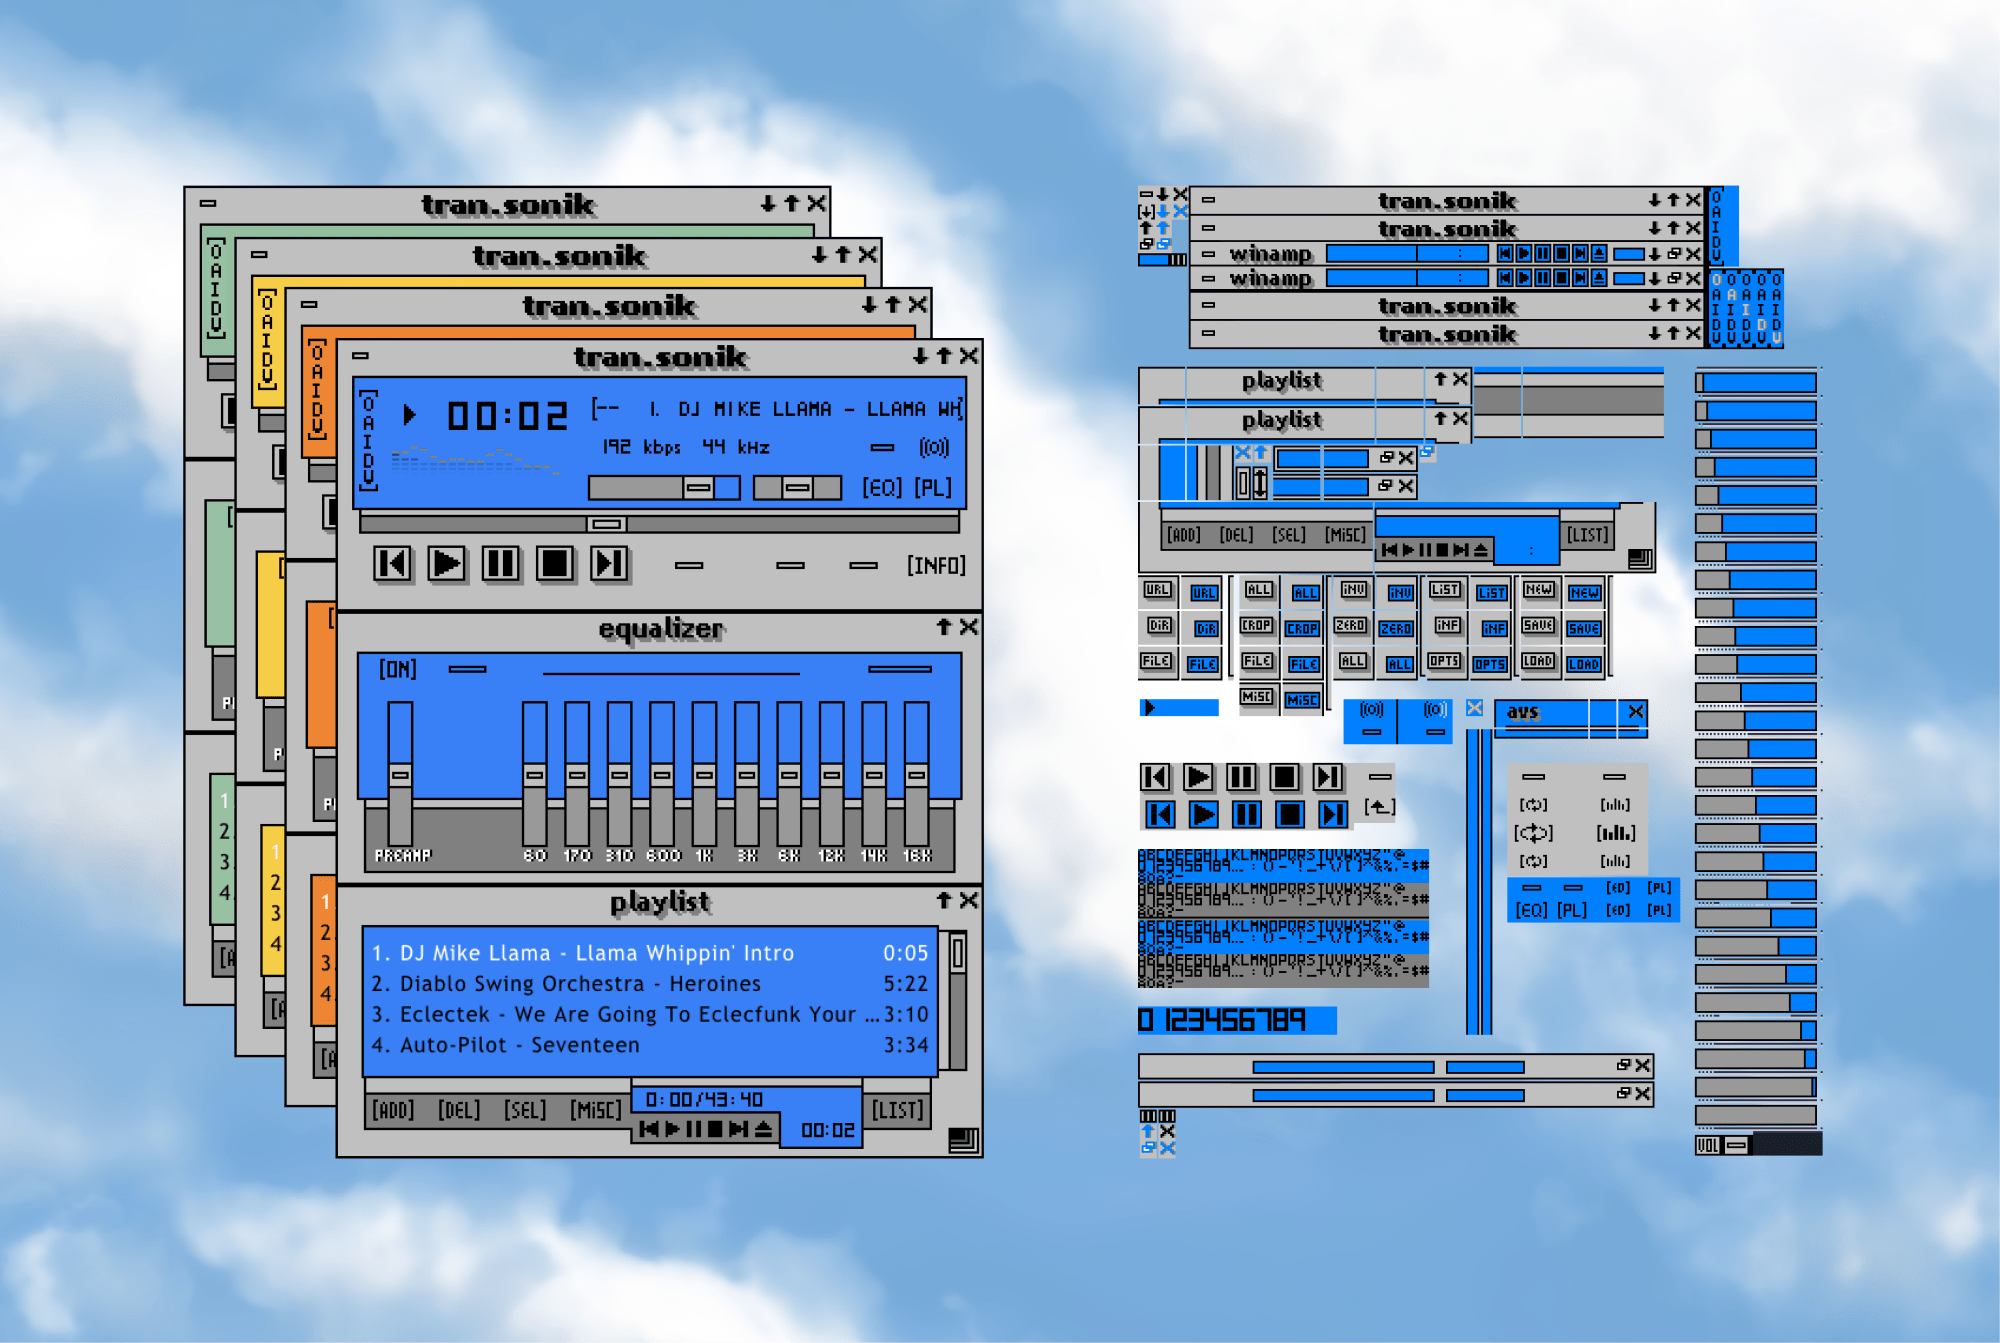Click the spectrum visualizer in main display
Image resolution: width=2000 pixels, height=1343 pixels.
point(475,460)
